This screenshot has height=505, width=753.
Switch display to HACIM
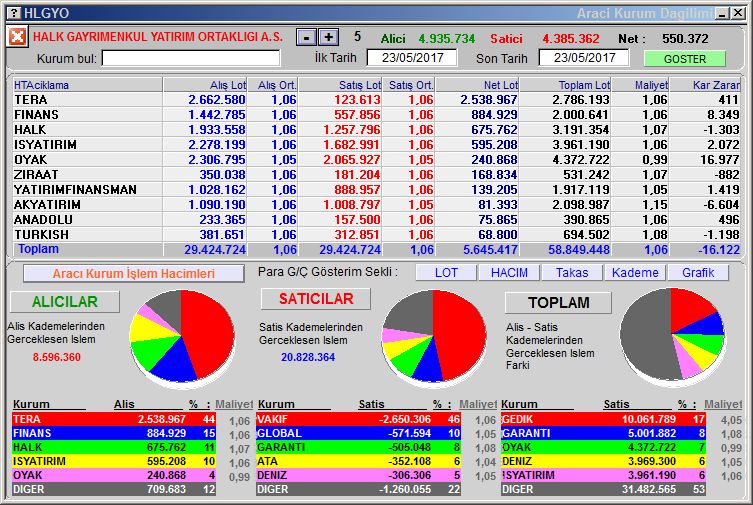click(x=509, y=273)
